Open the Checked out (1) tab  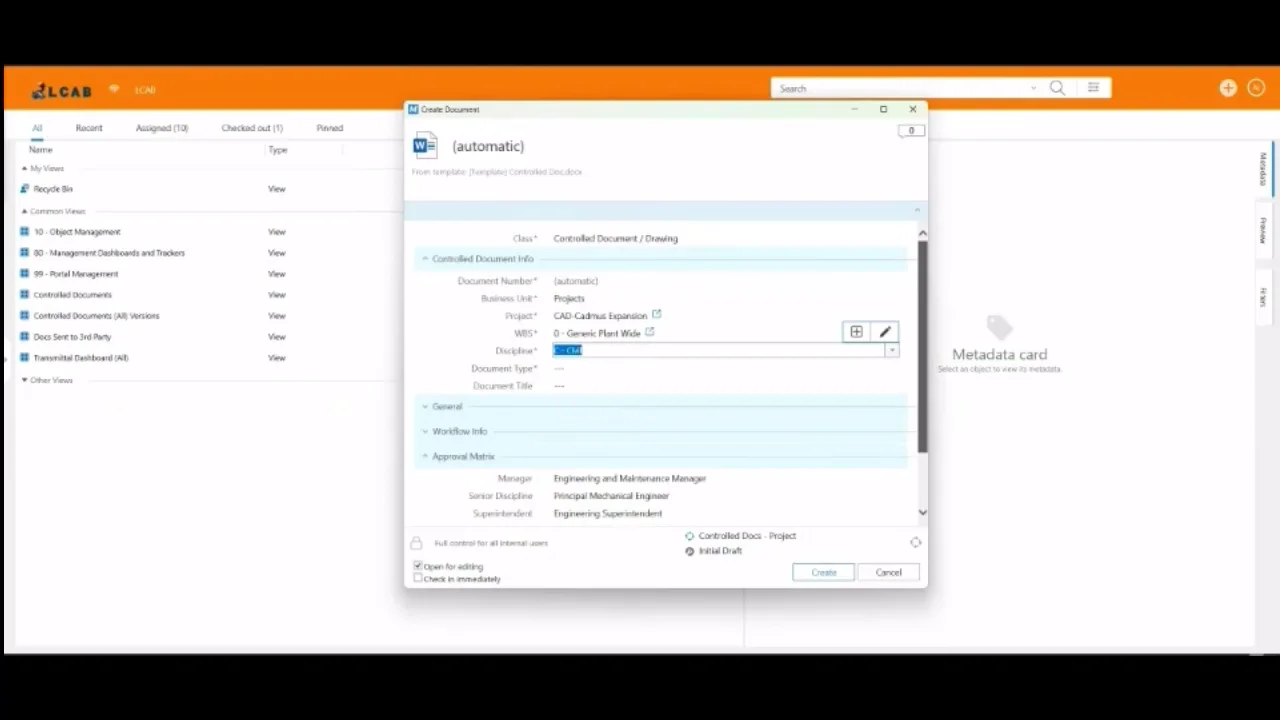coord(252,128)
